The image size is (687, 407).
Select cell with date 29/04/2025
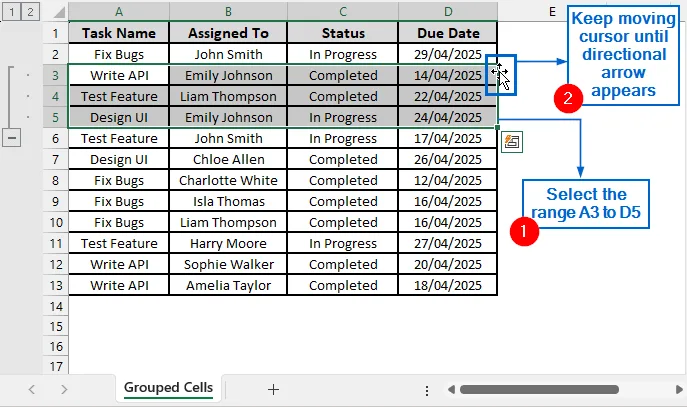coord(448,54)
